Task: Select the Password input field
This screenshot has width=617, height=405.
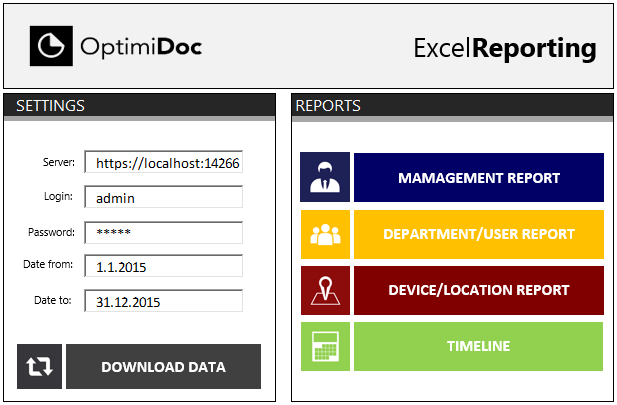Action: [x=164, y=232]
